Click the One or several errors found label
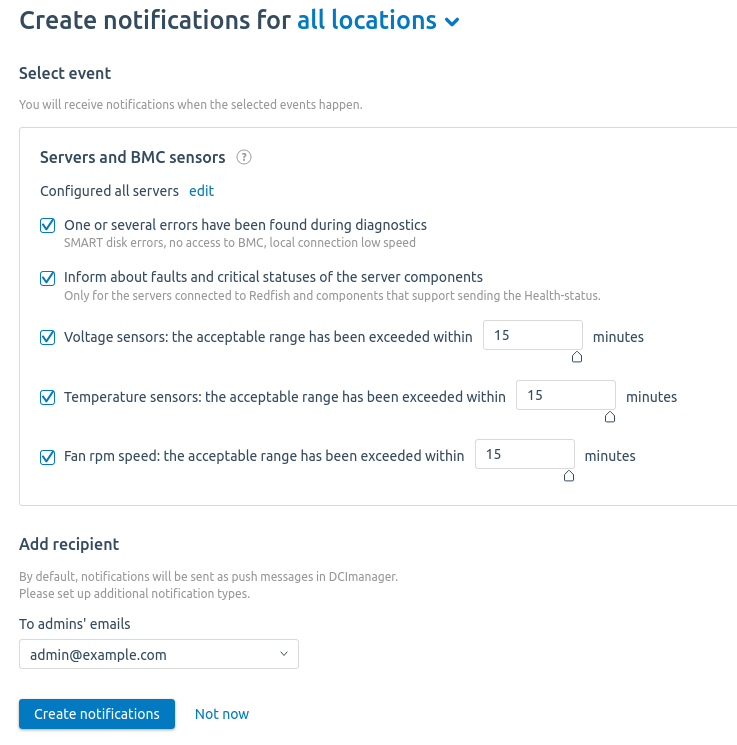Image resolution: width=737 pixels, height=745 pixels. pyautogui.click(x=246, y=225)
